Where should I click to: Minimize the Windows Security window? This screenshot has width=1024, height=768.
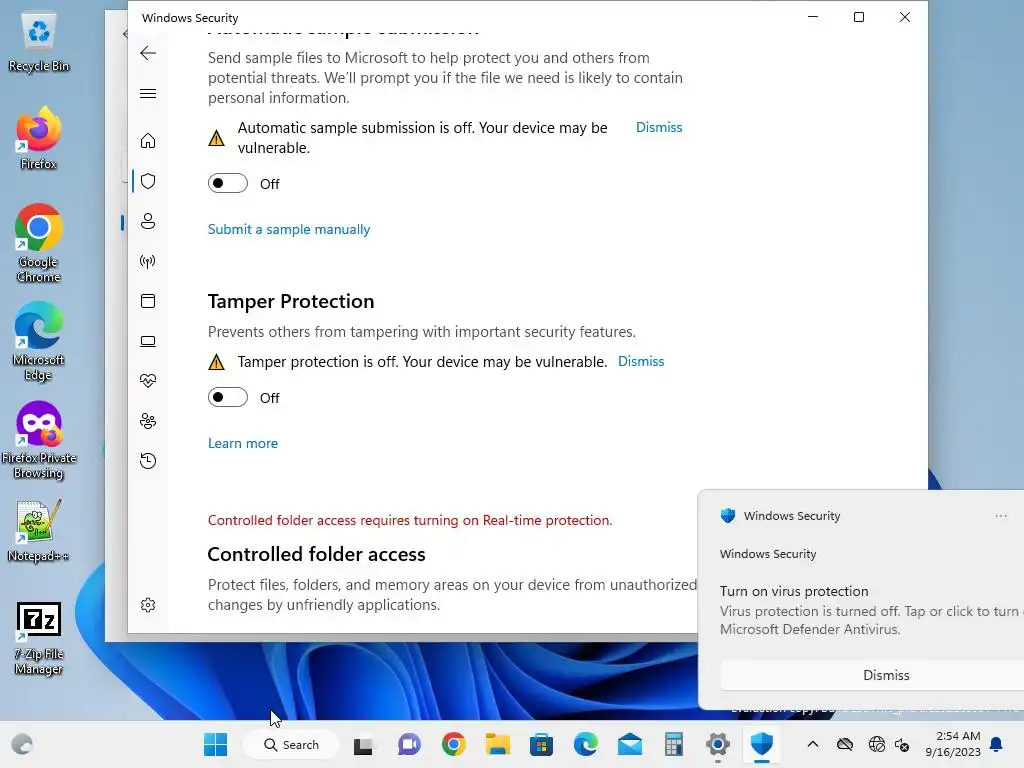(813, 17)
